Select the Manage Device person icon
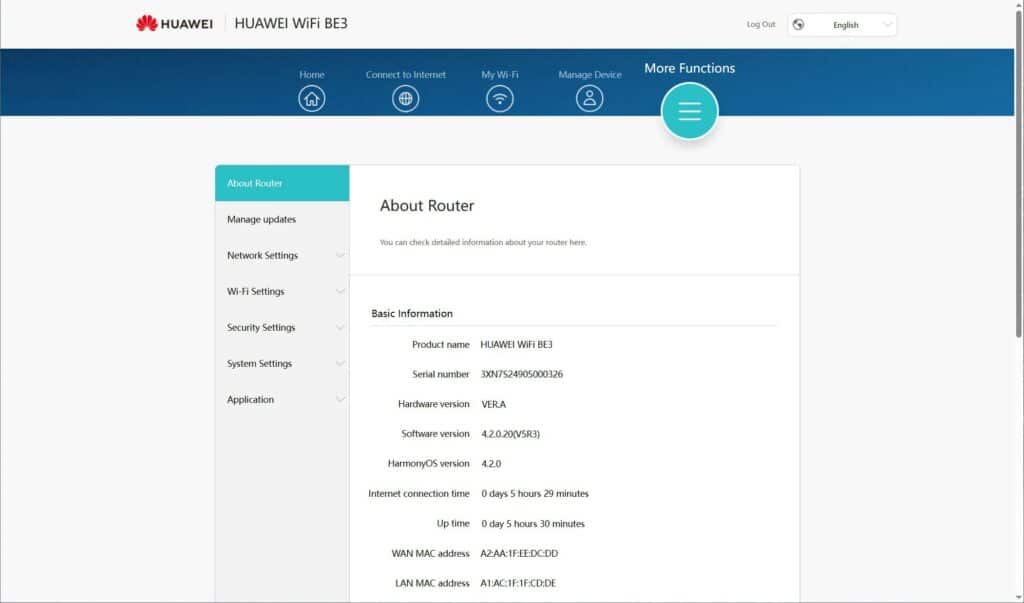The image size is (1024, 603). tap(590, 99)
